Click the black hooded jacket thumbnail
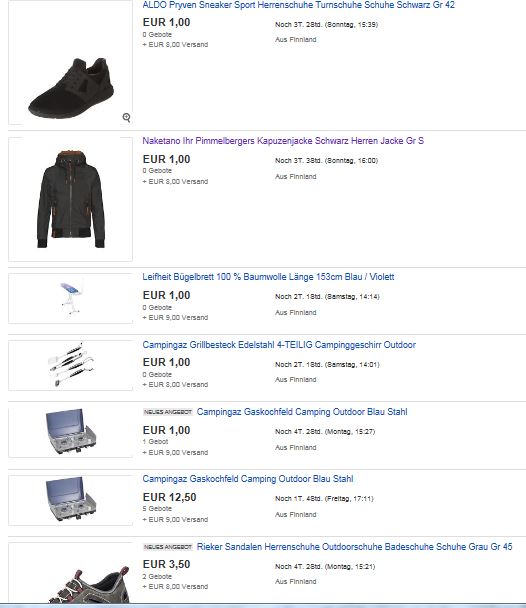Image resolution: width=526 pixels, height=608 pixels. point(71,199)
